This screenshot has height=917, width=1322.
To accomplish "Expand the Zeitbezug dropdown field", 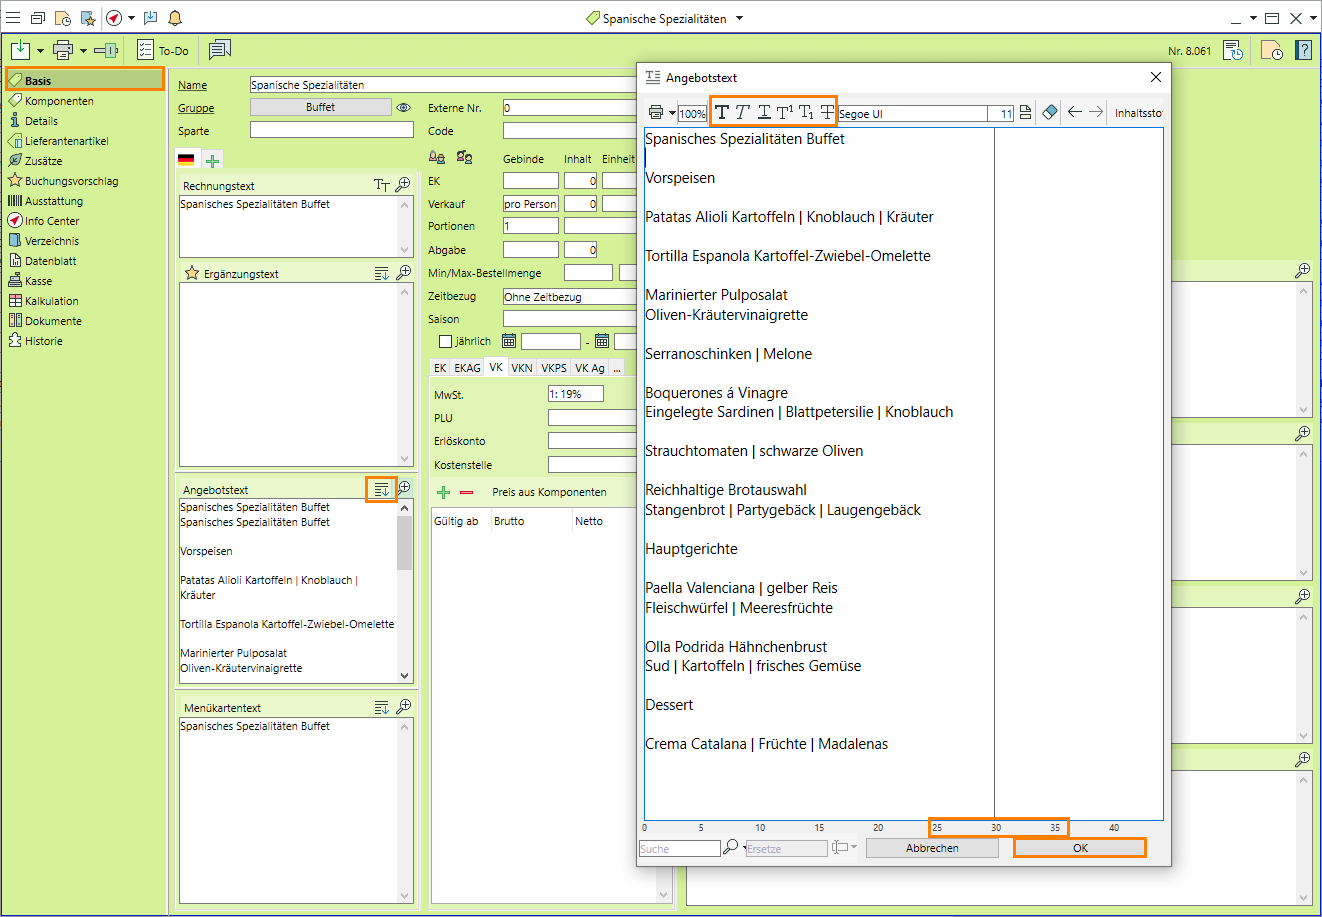I will click(x=570, y=297).
